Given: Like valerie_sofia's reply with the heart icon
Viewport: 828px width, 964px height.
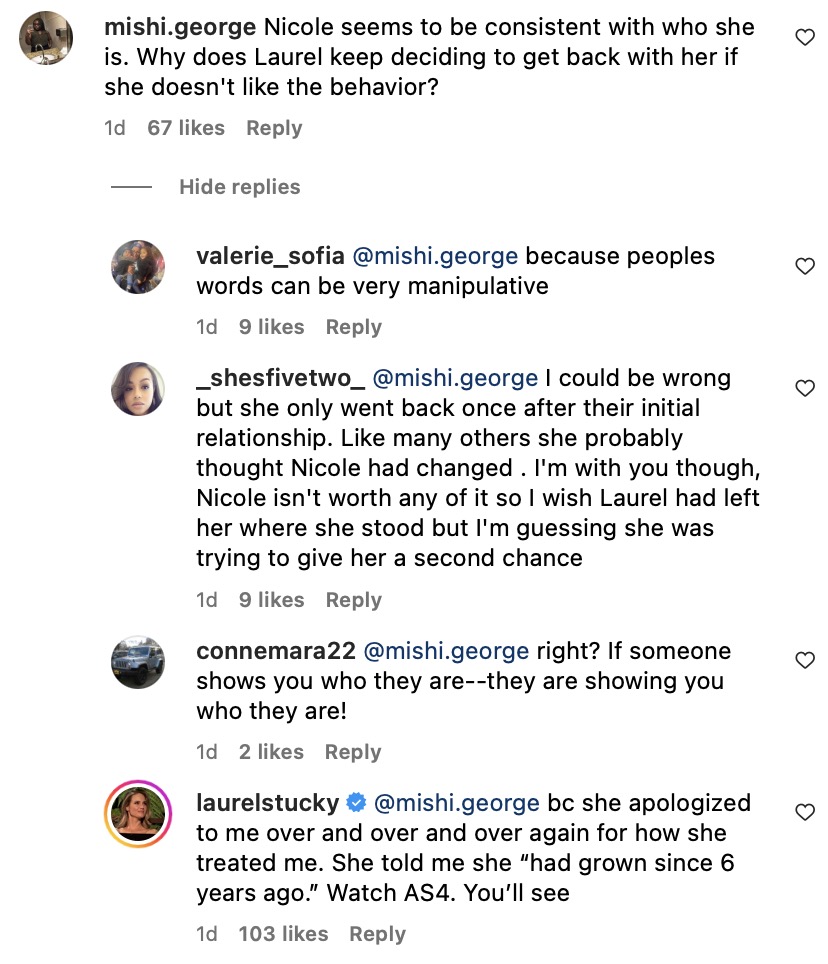Looking at the screenshot, I should click(804, 266).
